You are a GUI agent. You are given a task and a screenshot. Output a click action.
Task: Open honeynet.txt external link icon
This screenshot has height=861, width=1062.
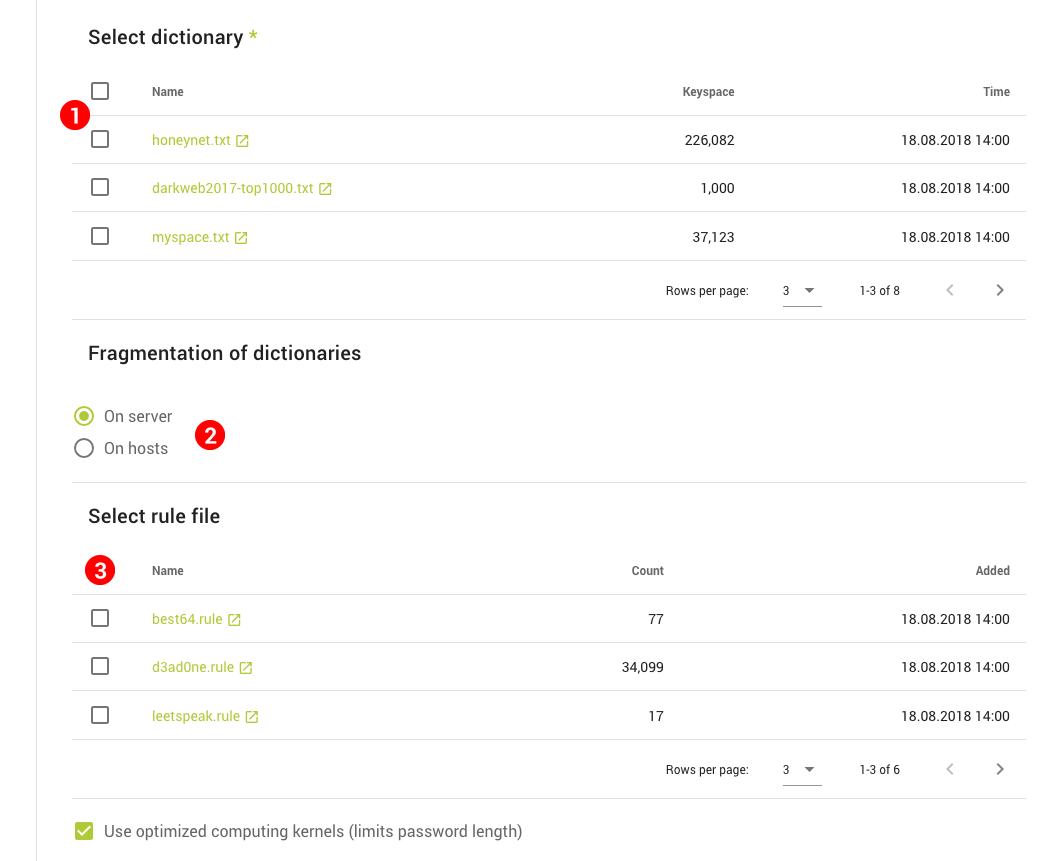242,141
